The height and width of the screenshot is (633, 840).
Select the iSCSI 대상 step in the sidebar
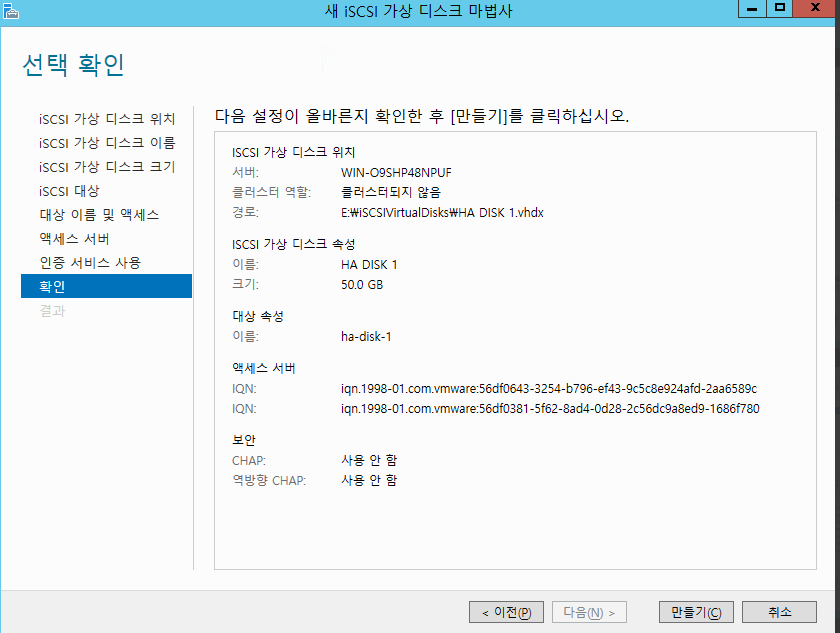[69, 191]
